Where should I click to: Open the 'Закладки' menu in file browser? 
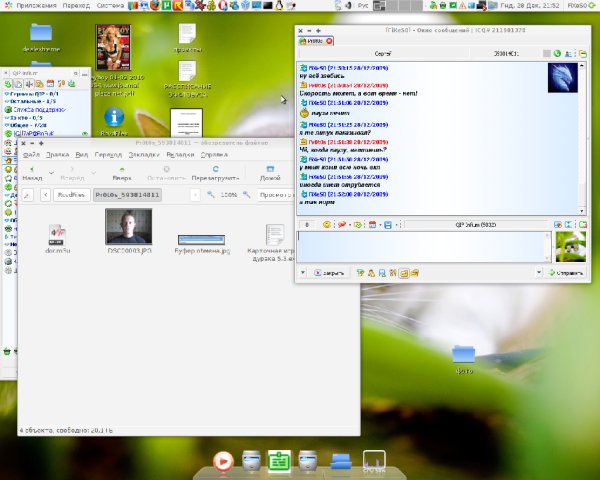144,155
